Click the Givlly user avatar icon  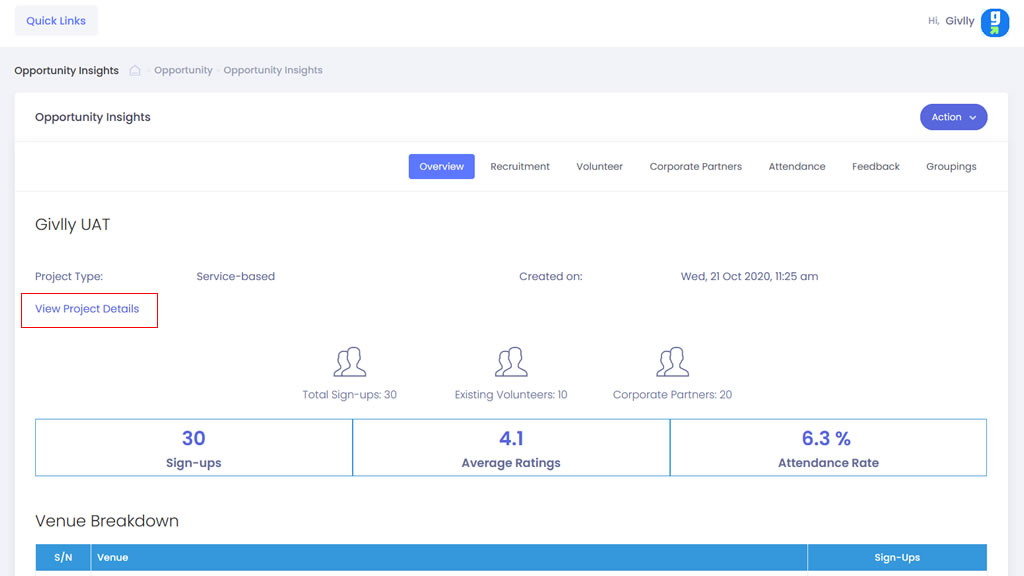pyautogui.click(x=994, y=22)
